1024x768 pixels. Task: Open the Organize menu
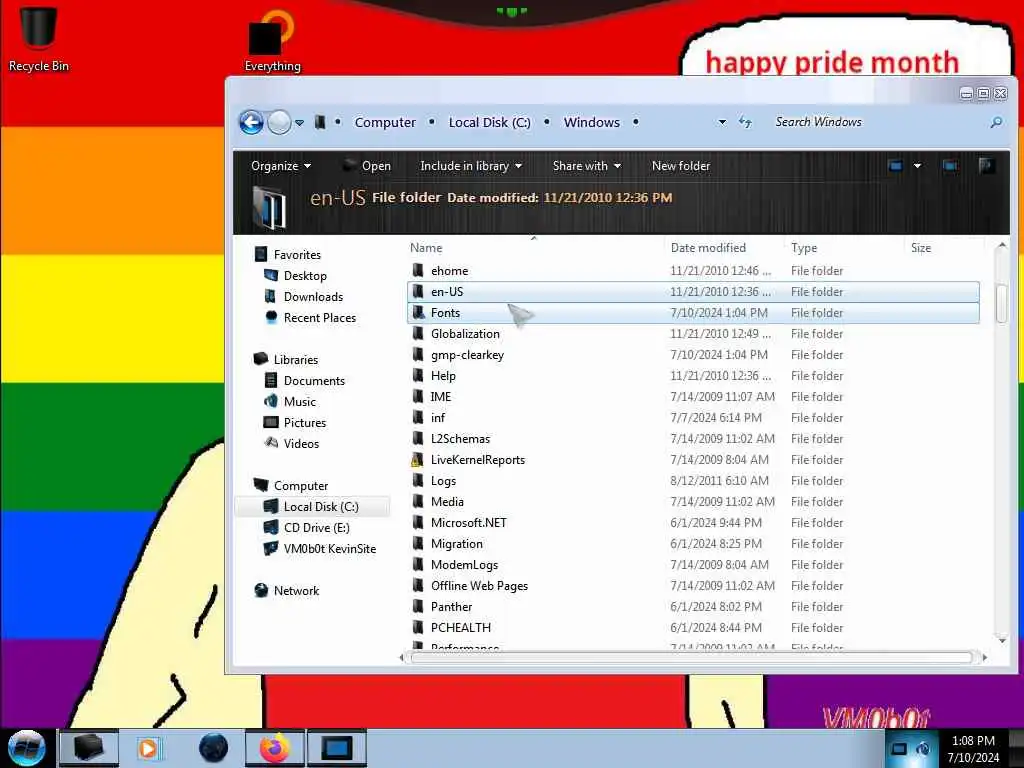[281, 166]
